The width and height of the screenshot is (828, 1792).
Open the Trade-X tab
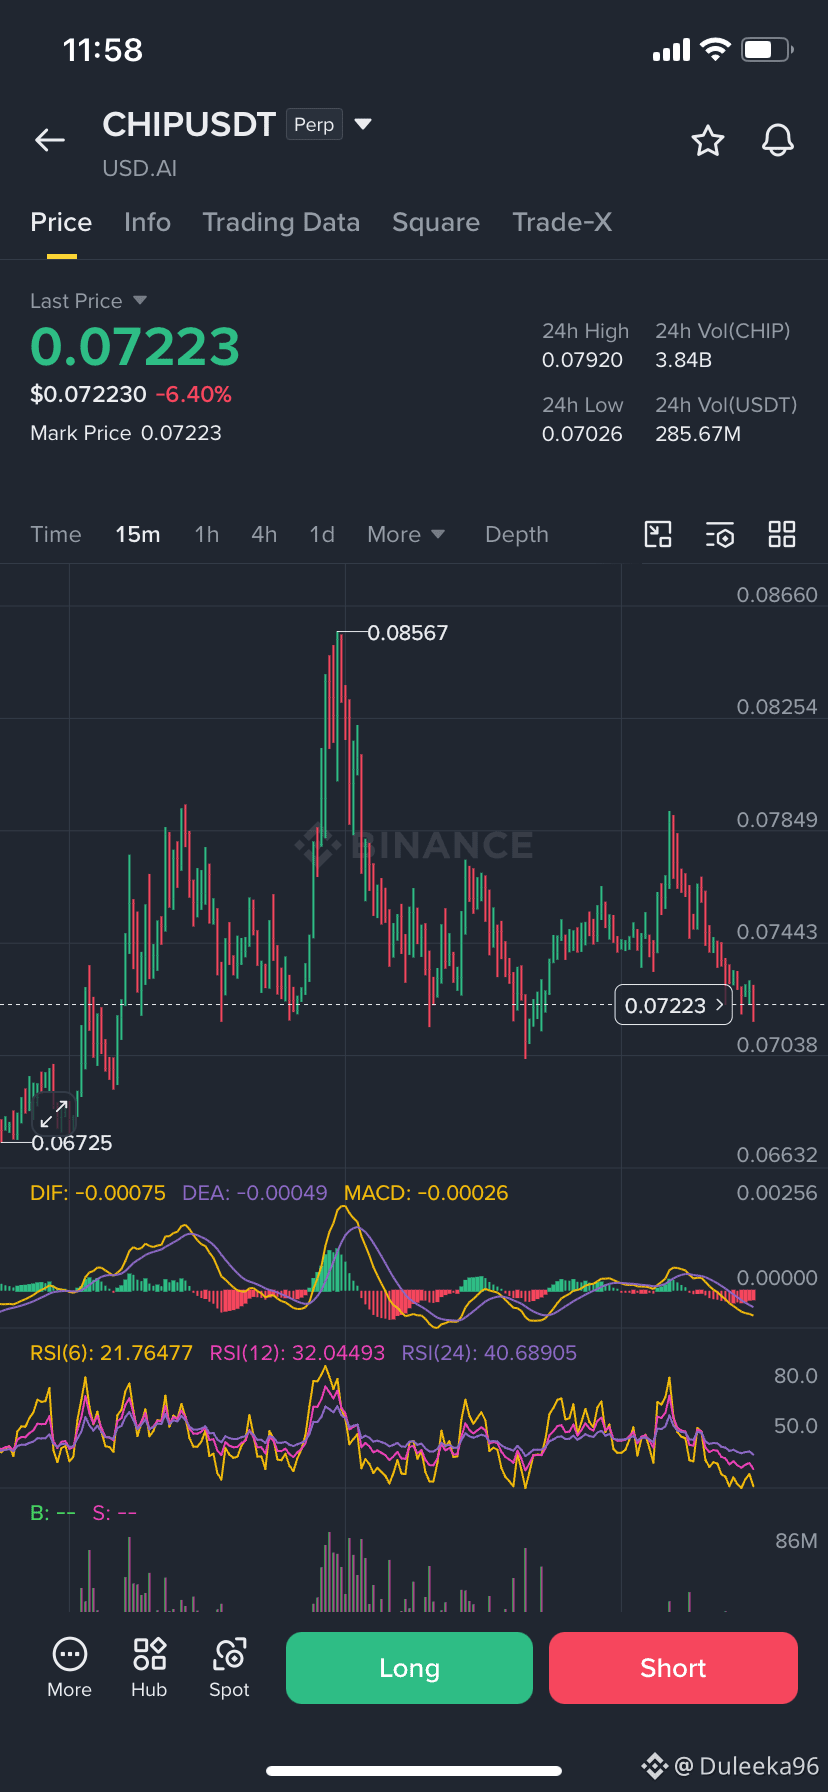[562, 222]
